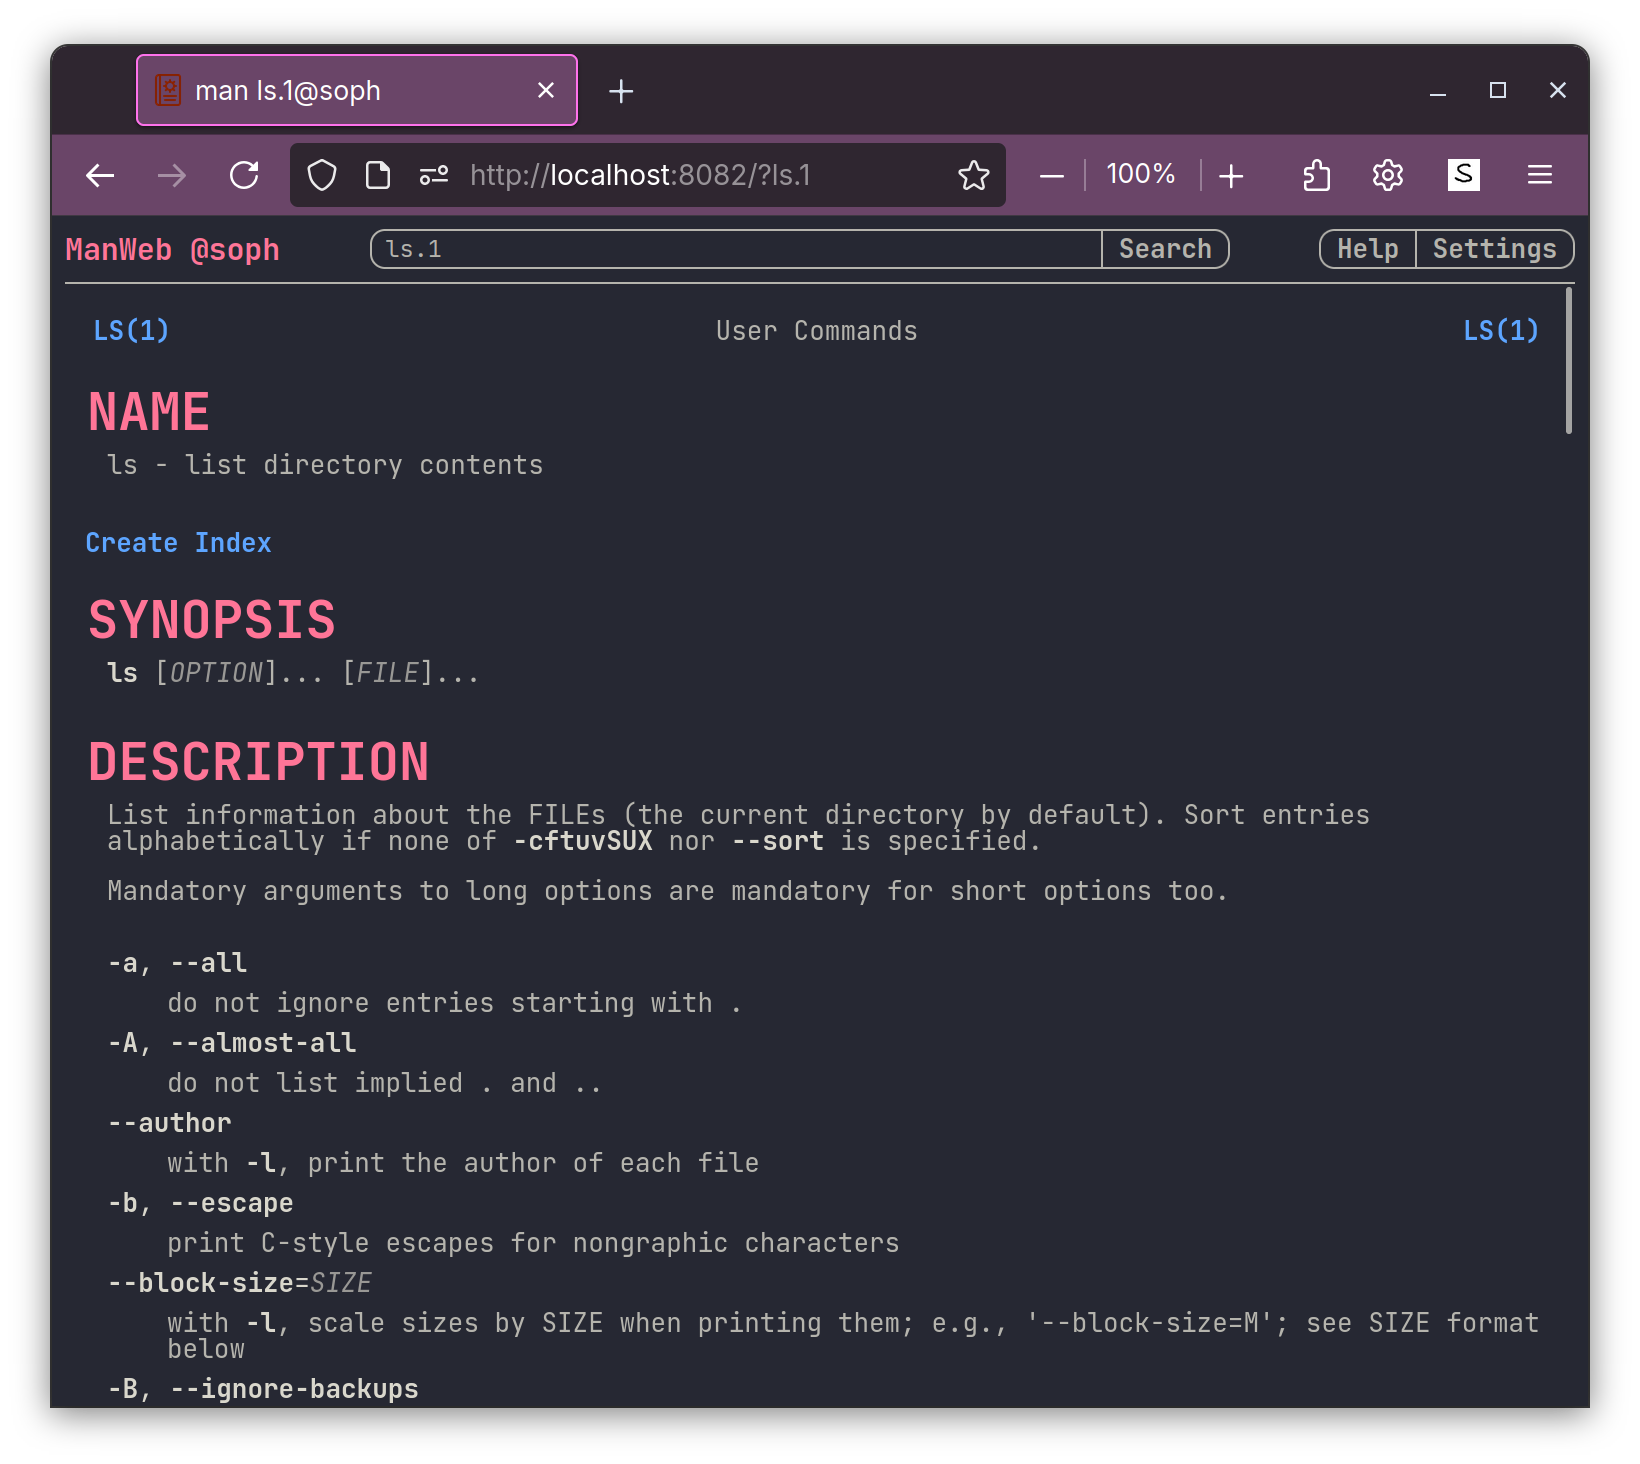Image resolution: width=1640 pixels, height=1464 pixels.
Task: Reload the current page
Action: coord(244,176)
